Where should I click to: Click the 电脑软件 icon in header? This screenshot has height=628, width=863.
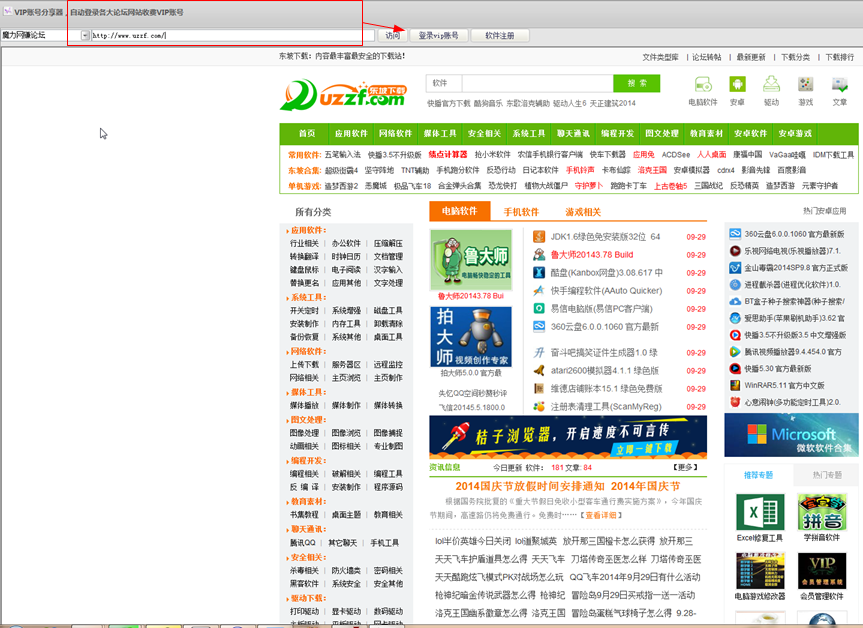pos(703,84)
